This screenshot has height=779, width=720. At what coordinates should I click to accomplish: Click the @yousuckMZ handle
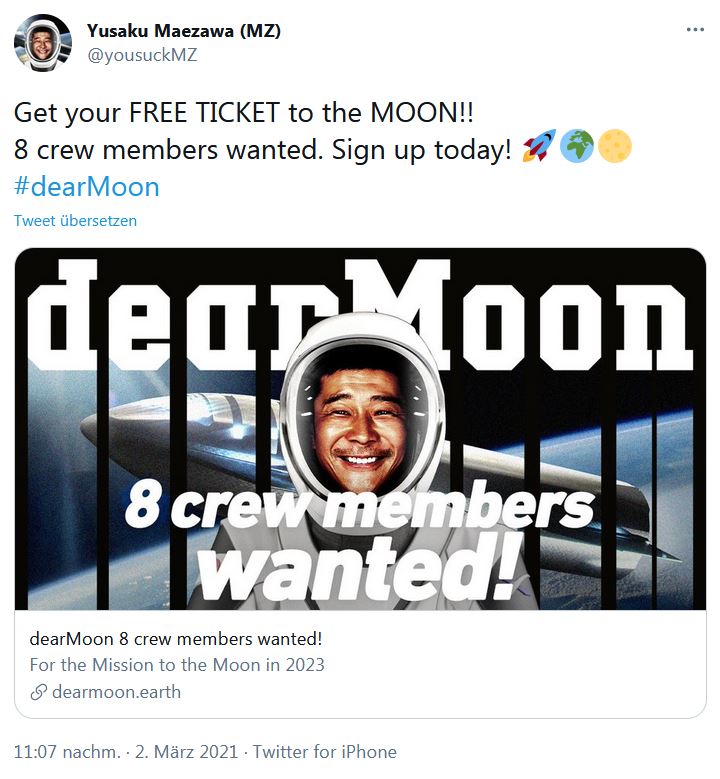point(142,55)
